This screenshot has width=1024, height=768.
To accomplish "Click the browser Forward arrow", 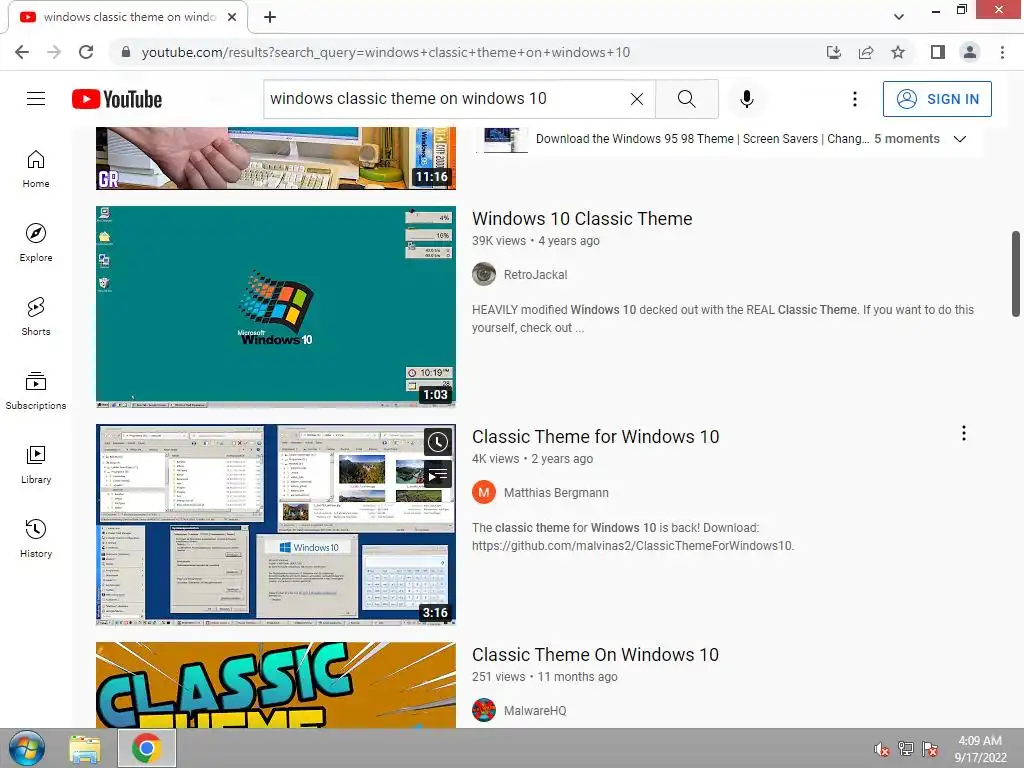I will tap(54, 52).
